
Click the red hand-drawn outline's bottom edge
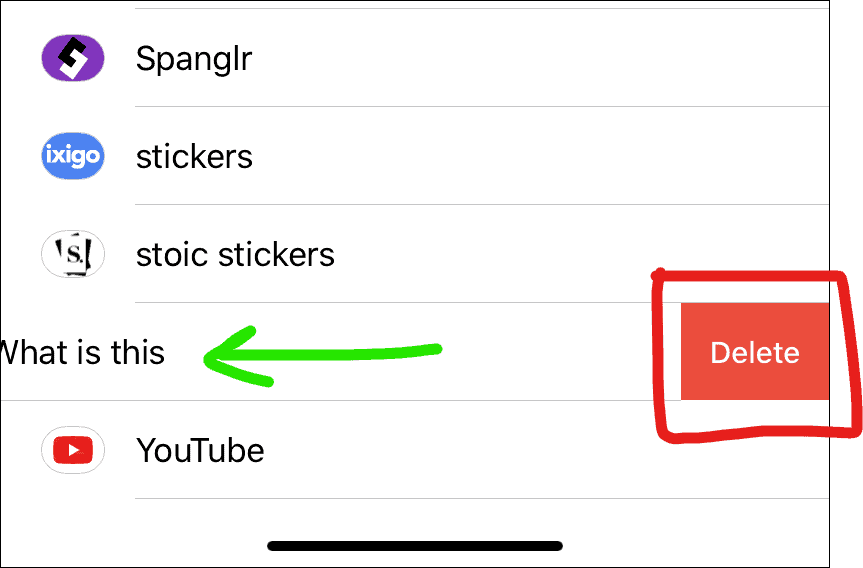754,434
